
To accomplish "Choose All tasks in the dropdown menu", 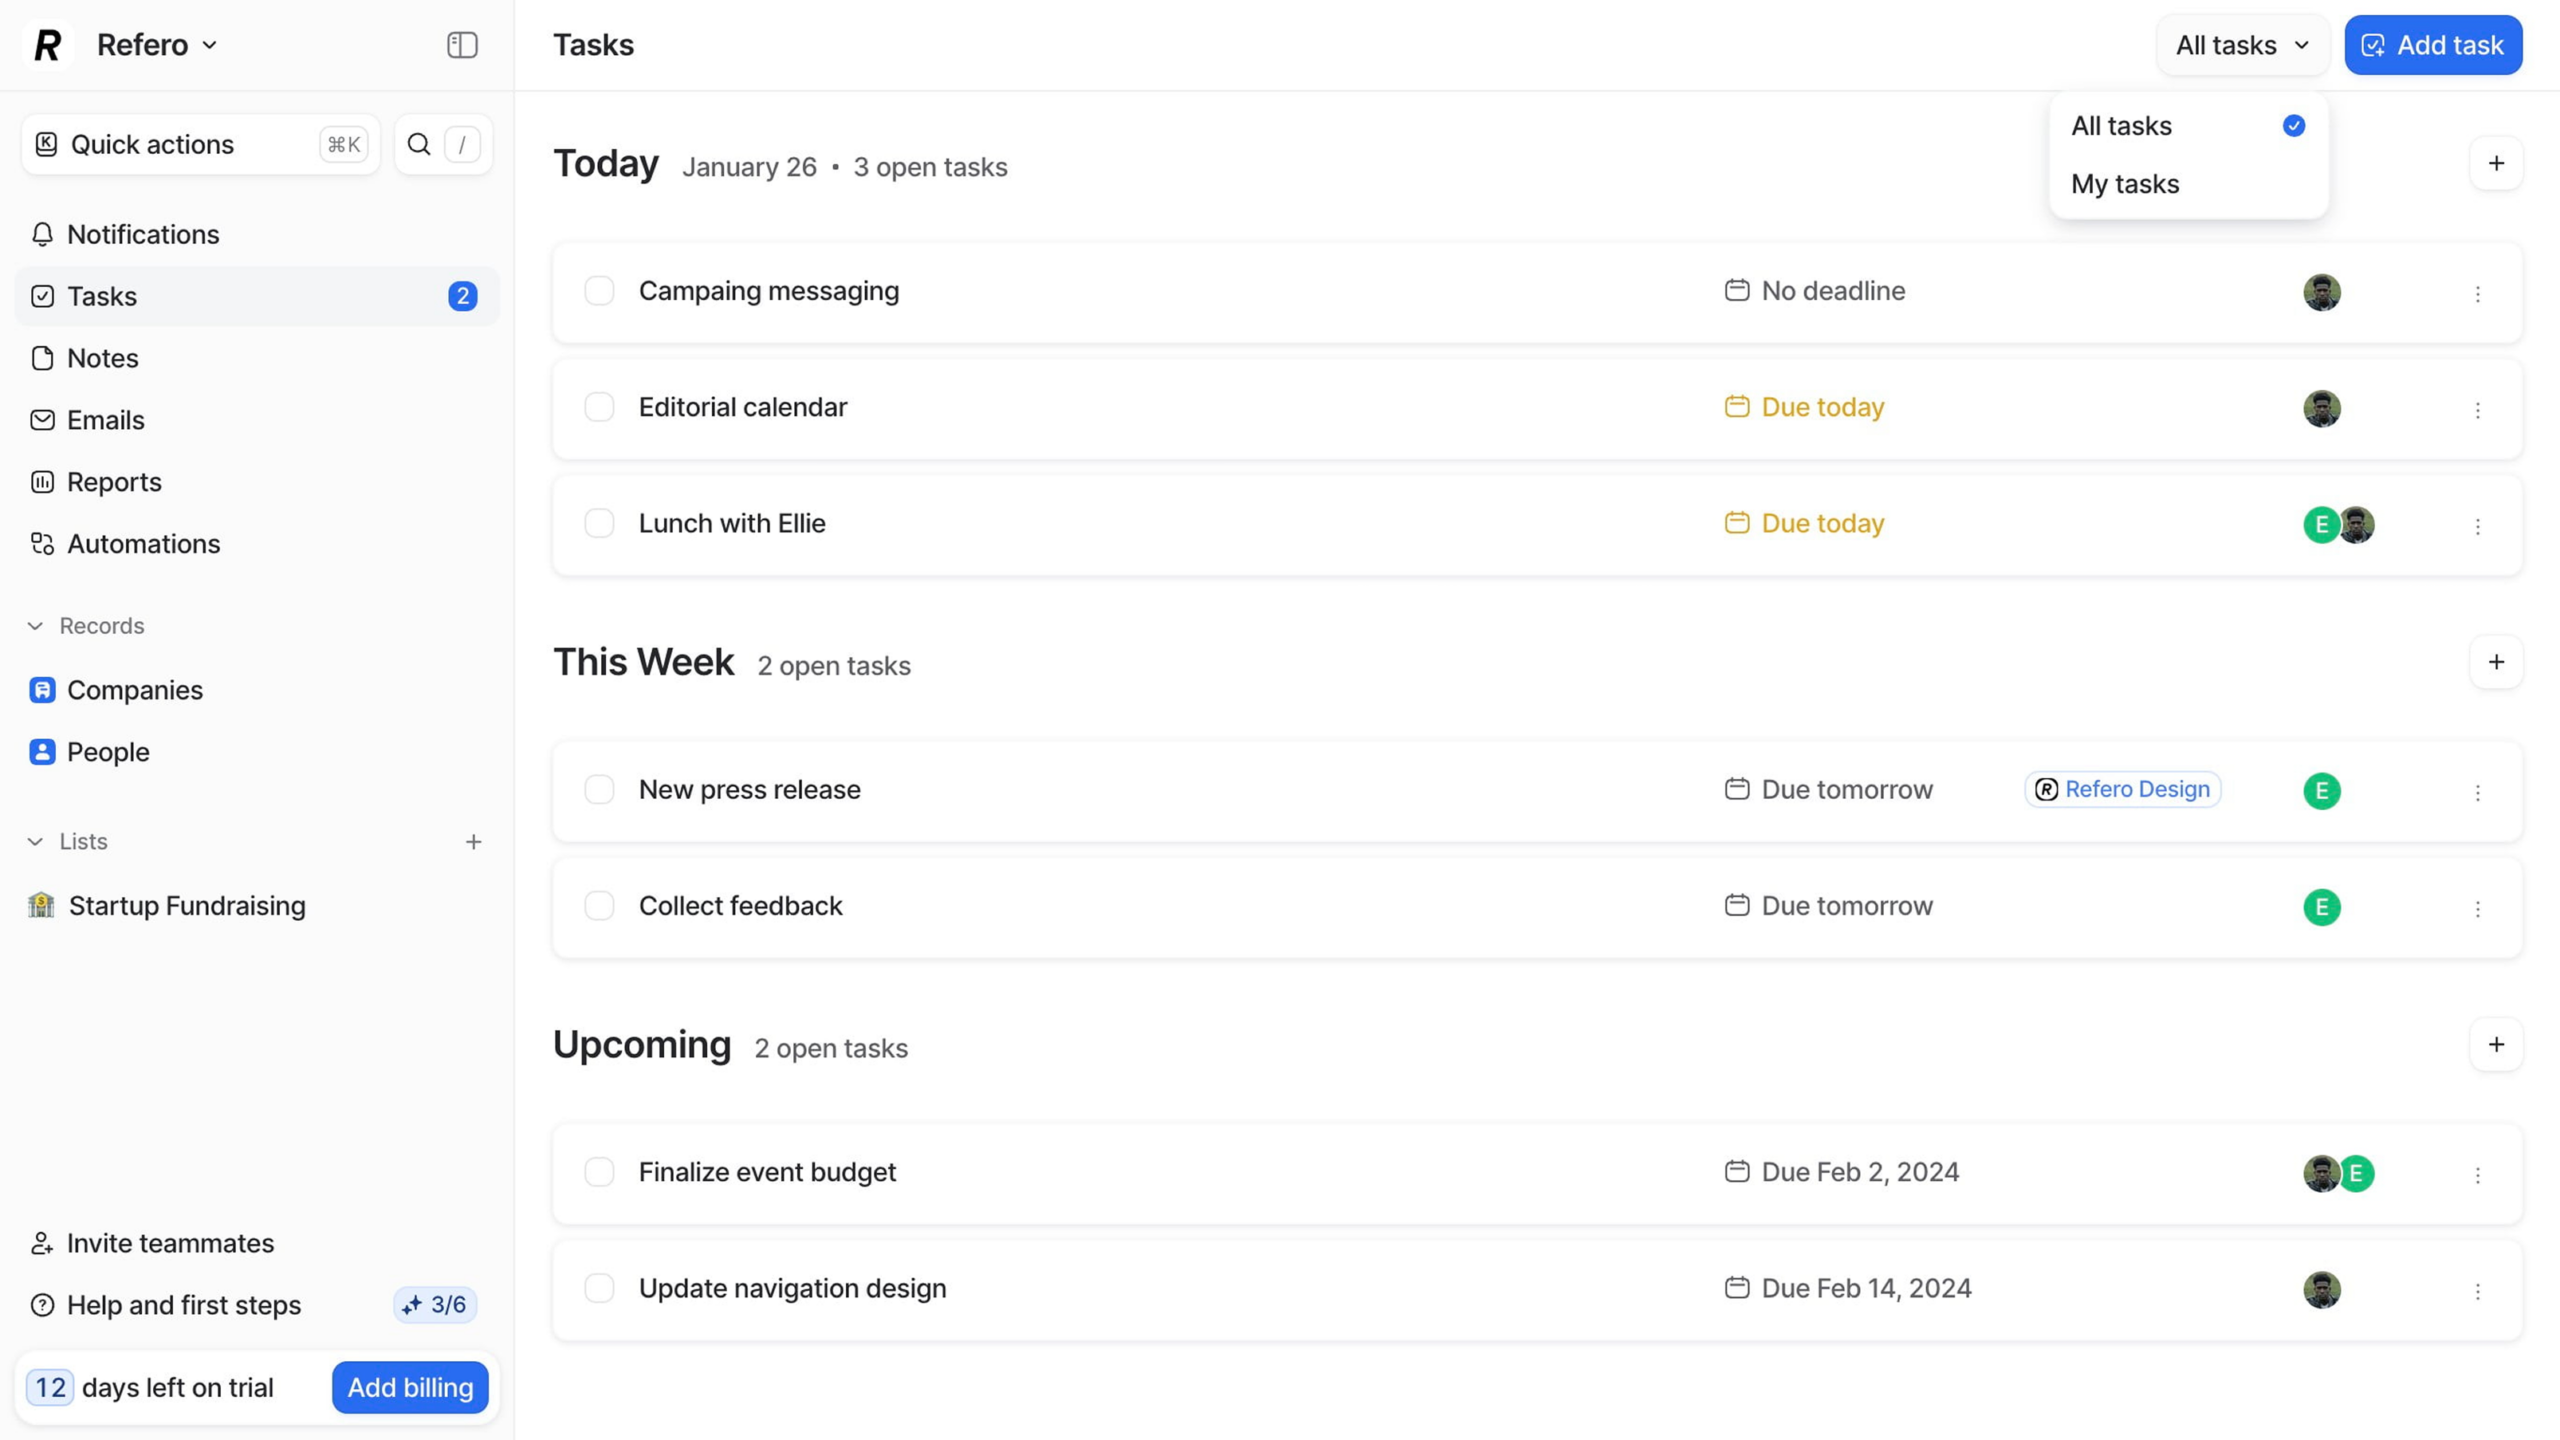I will (x=2121, y=126).
